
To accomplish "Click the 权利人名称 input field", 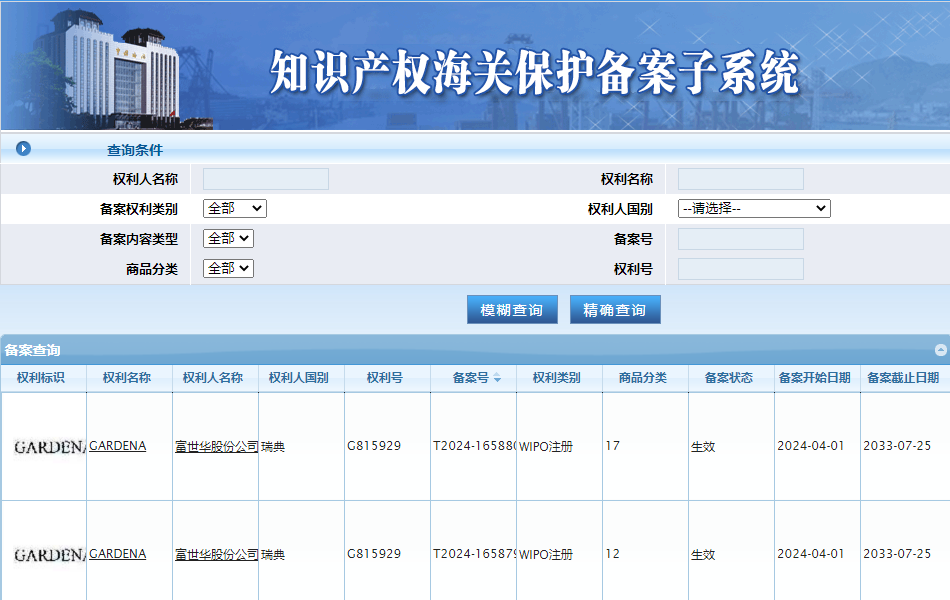I will point(265,178).
